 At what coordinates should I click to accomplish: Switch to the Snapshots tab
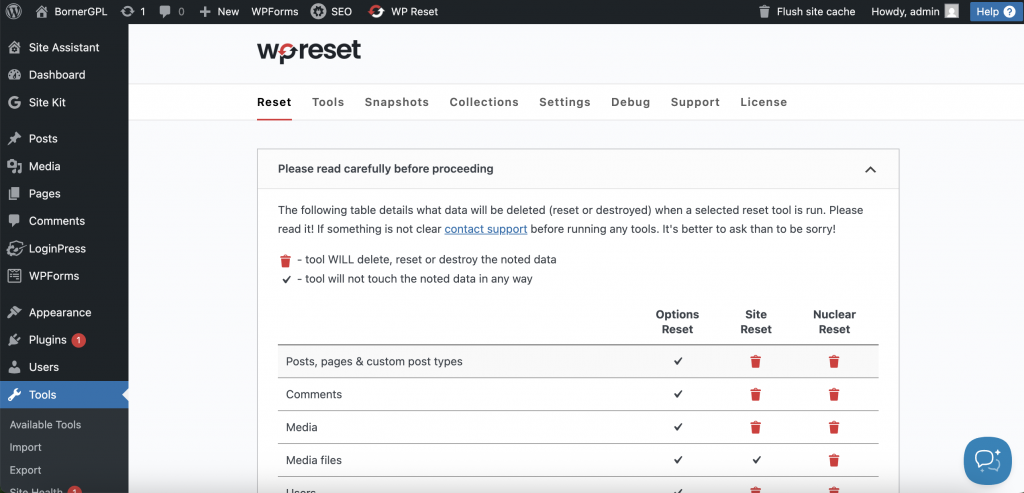(x=397, y=102)
